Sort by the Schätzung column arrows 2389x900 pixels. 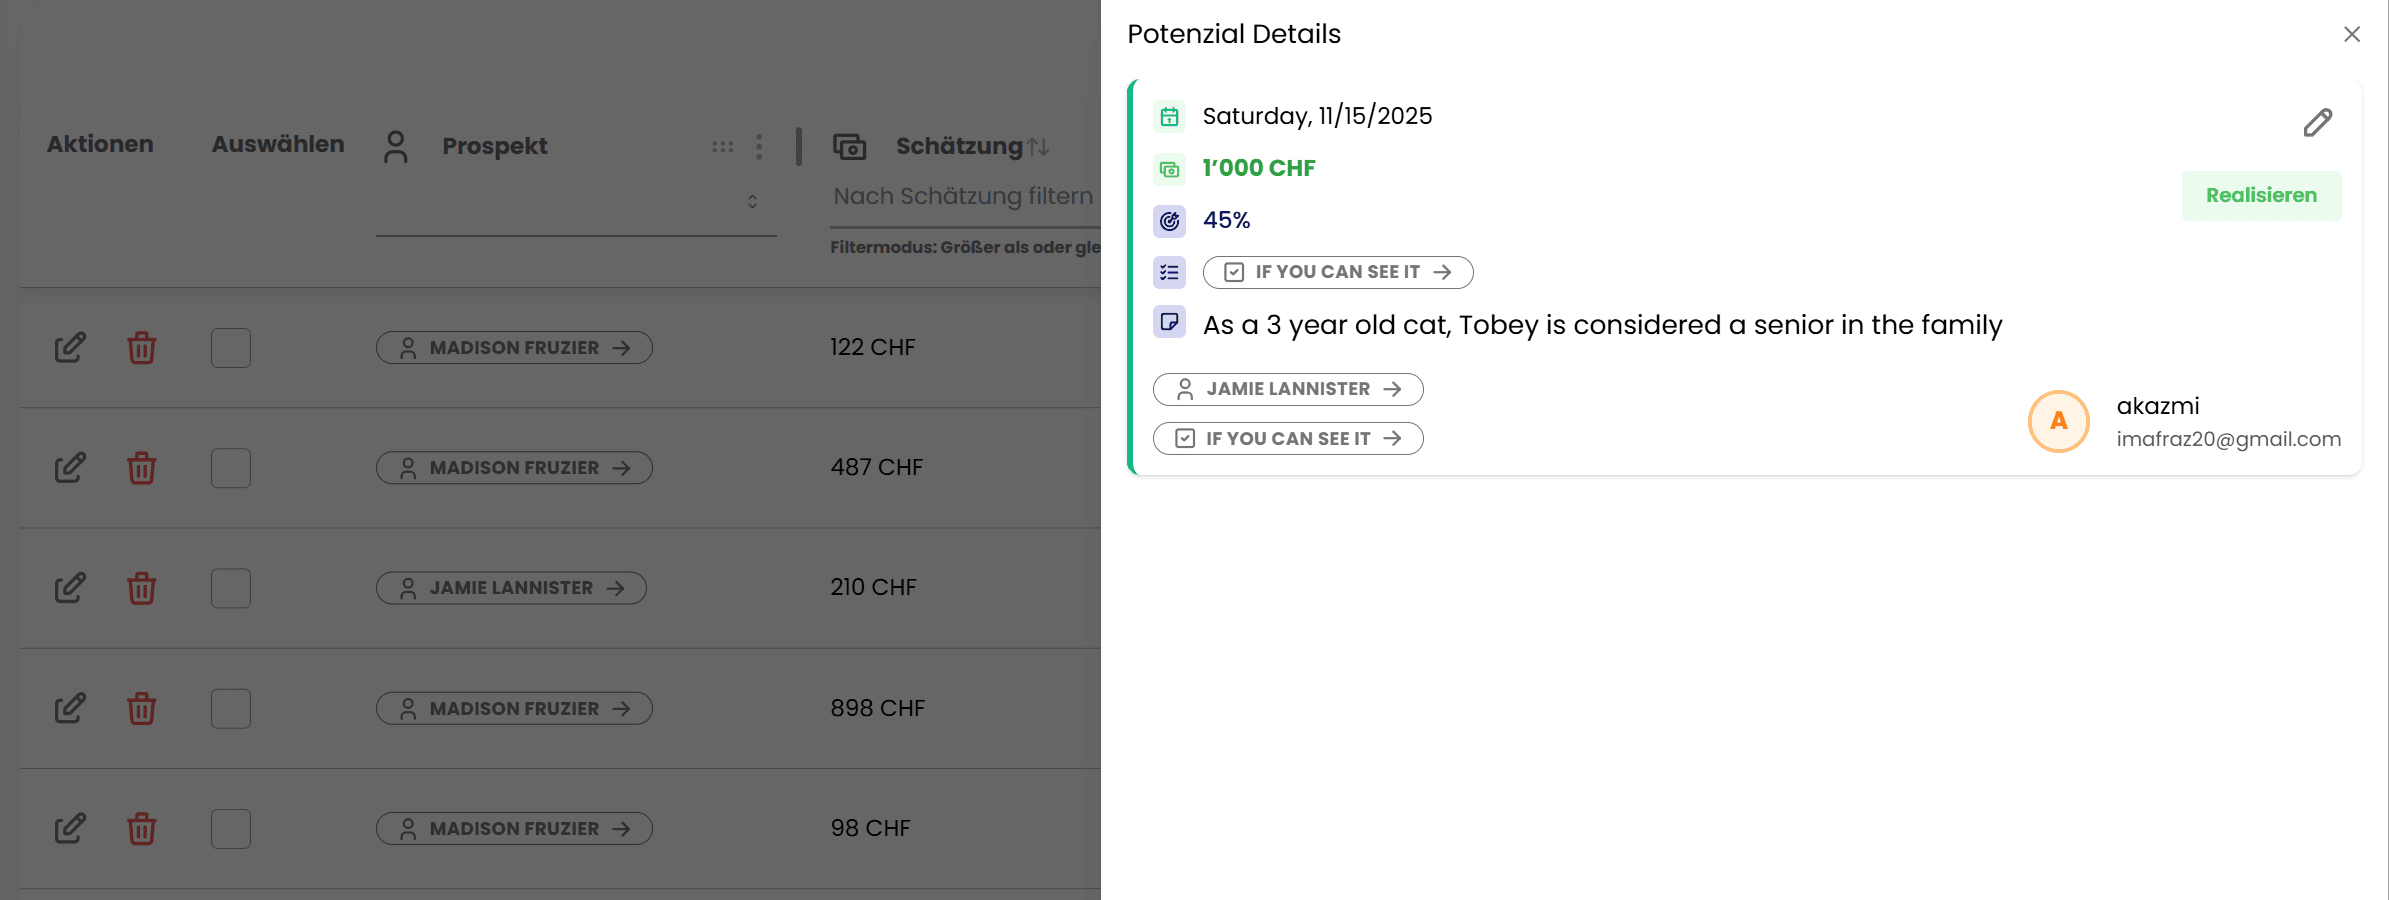pos(1038,147)
